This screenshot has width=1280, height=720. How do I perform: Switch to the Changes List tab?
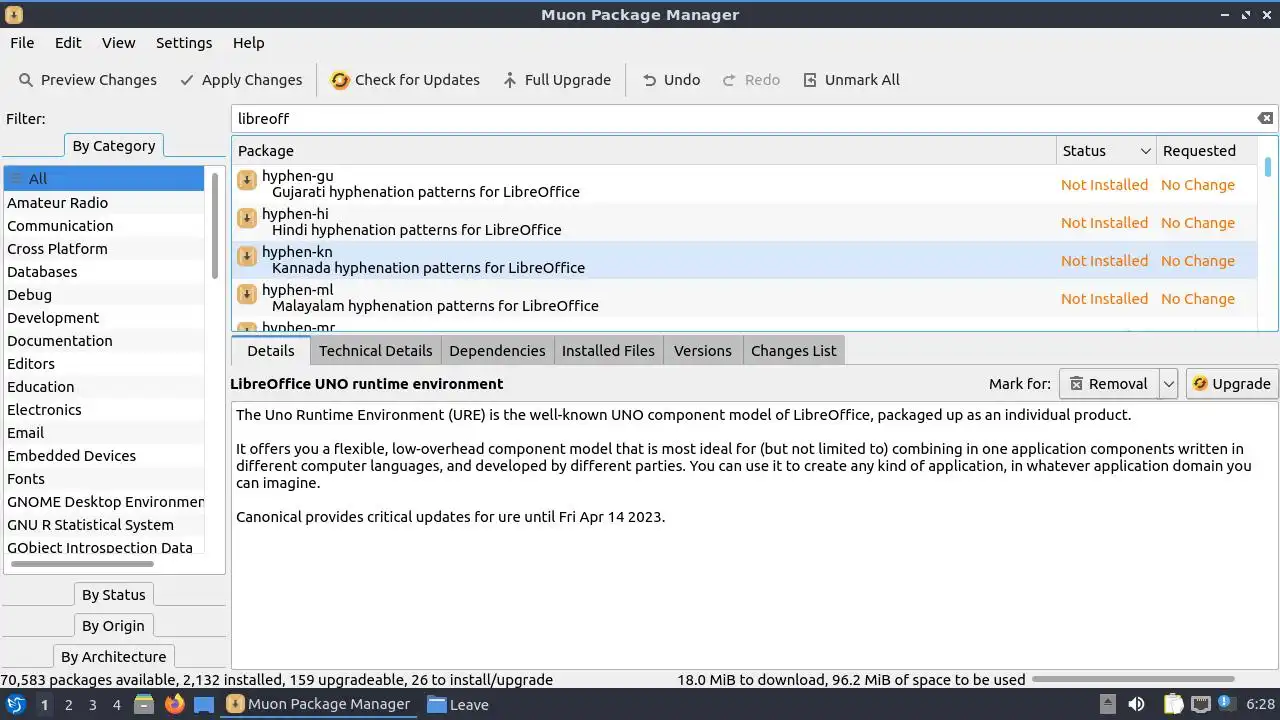coord(793,351)
